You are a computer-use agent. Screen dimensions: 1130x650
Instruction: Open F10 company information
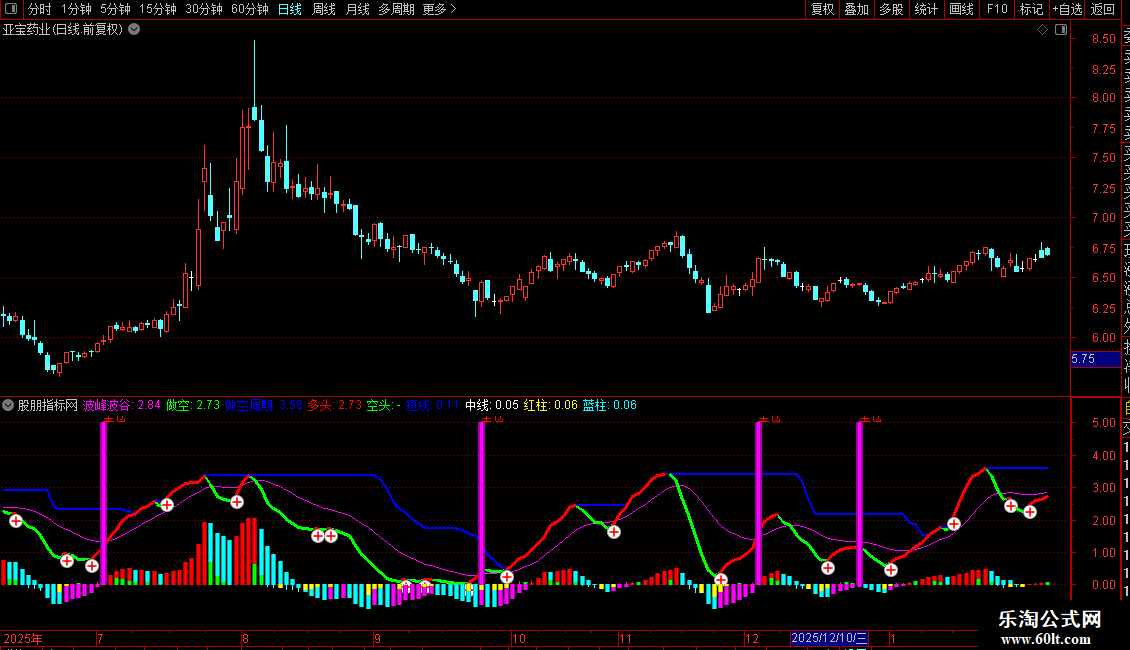pos(997,9)
